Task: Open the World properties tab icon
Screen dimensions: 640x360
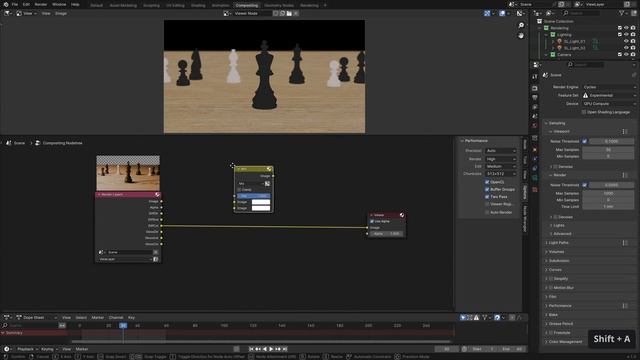Action: point(535,126)
